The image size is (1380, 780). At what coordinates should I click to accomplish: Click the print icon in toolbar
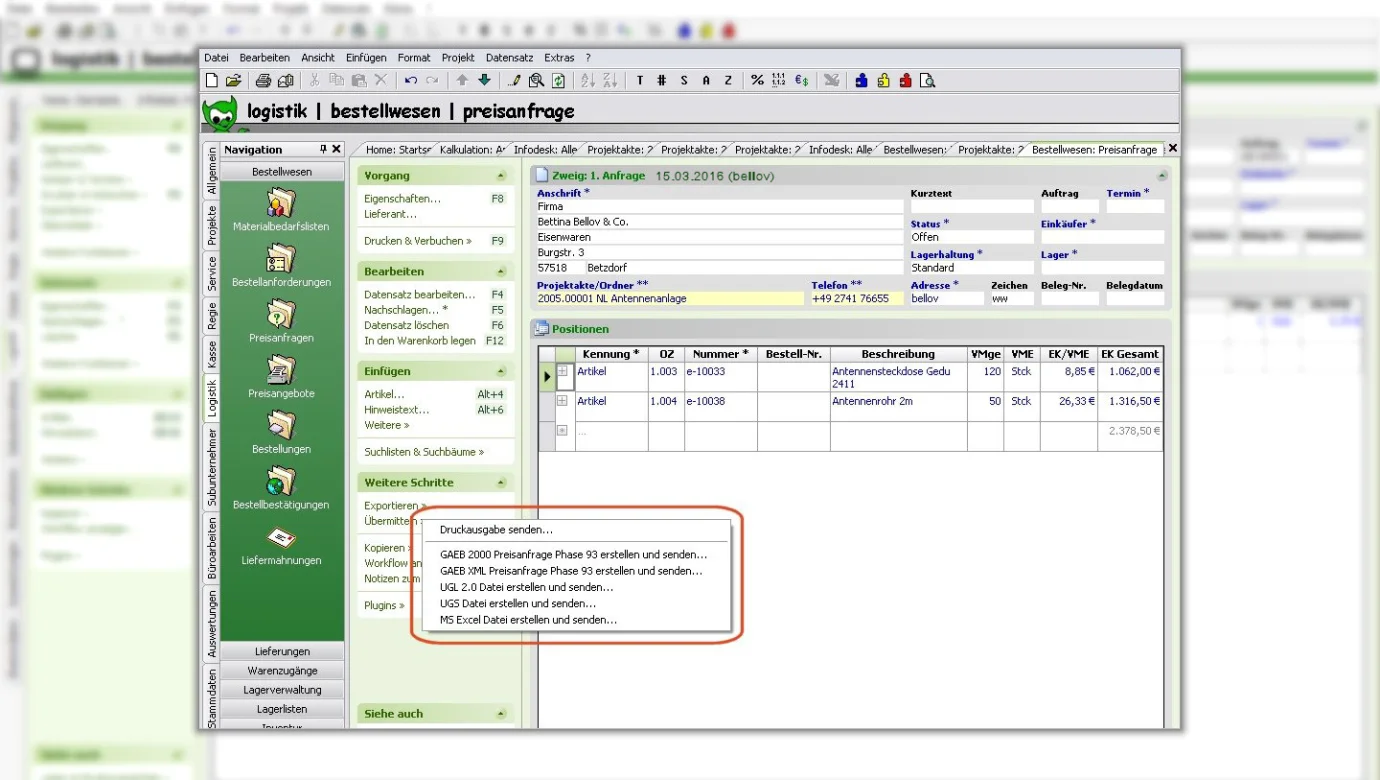coord(263,81)
